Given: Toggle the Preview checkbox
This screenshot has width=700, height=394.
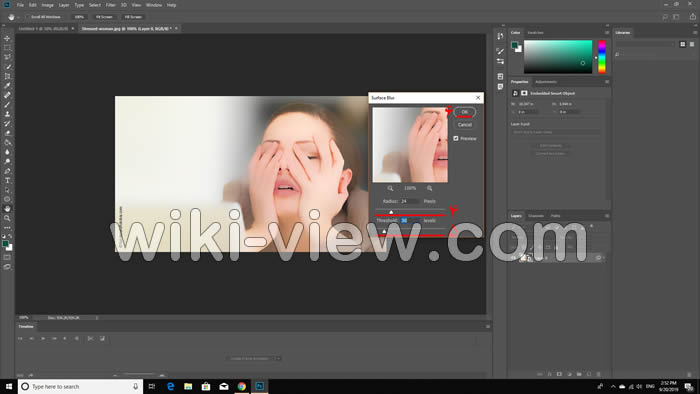Looking at the screenshot, I should [x=456, y=138].
